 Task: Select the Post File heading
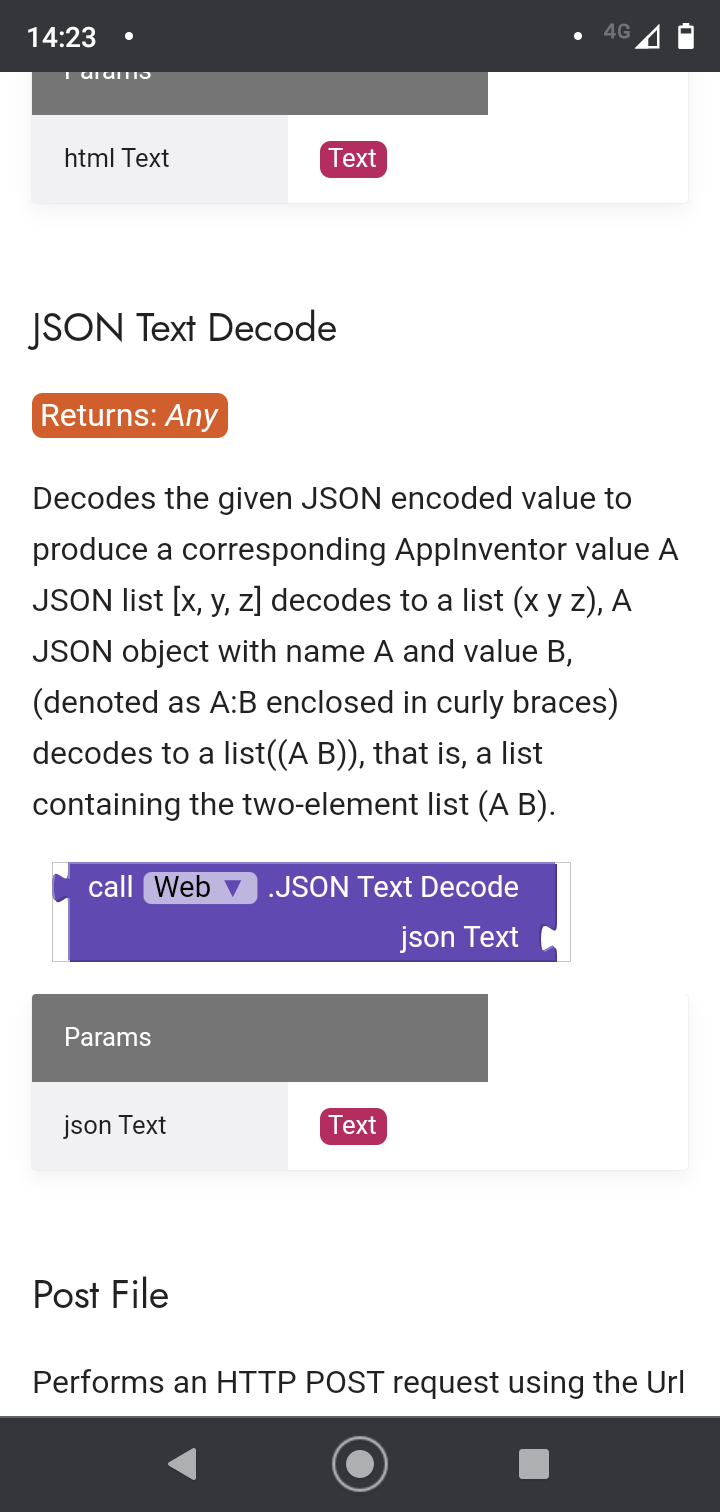tap(100, 1295)
